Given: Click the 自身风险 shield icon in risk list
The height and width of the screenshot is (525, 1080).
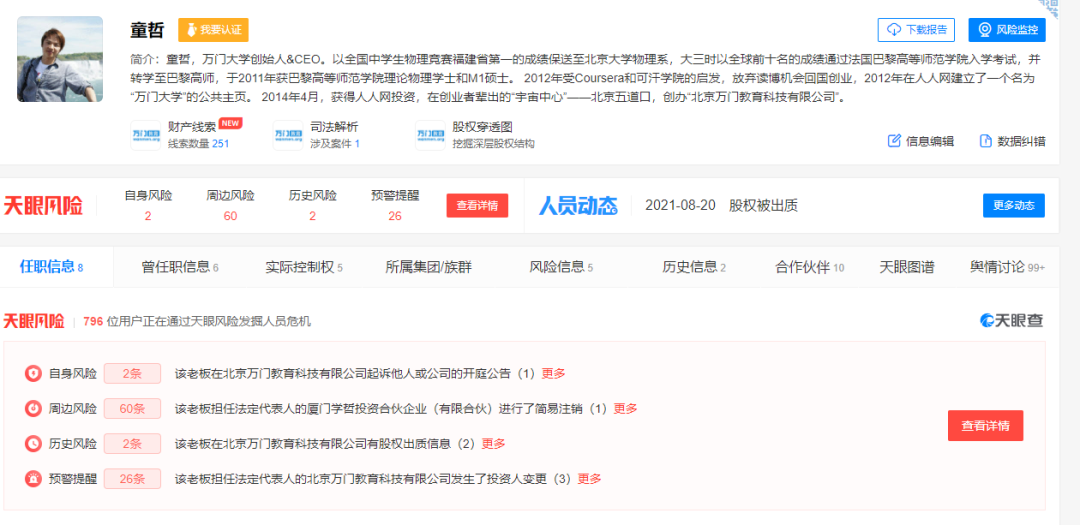Looking at the screenshot, I should click(x=32, y=374).
